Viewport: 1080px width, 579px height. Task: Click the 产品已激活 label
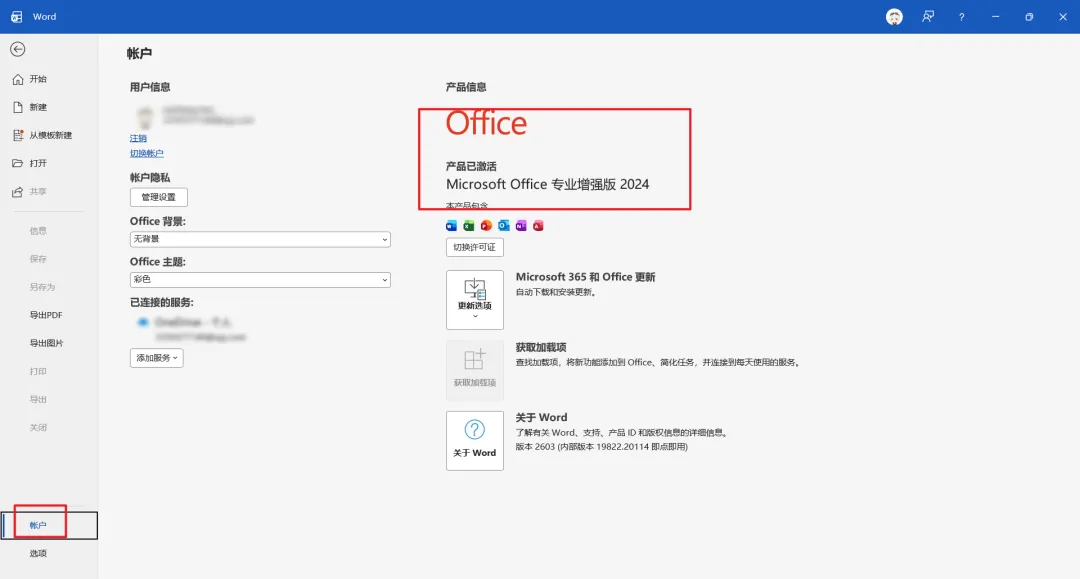pyautogui.click(x=471, y=166)
